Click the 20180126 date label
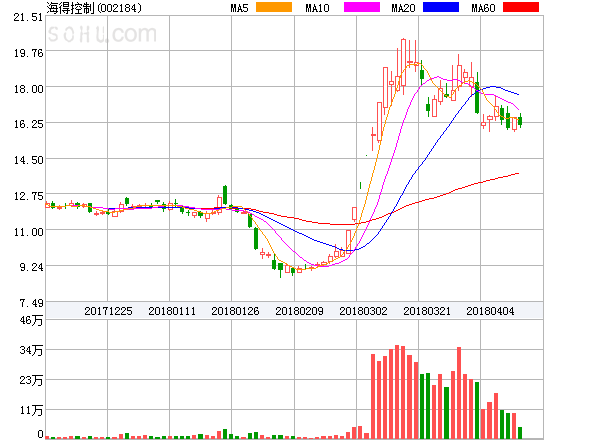Screen dimensions: 600x440 (235, 311)
